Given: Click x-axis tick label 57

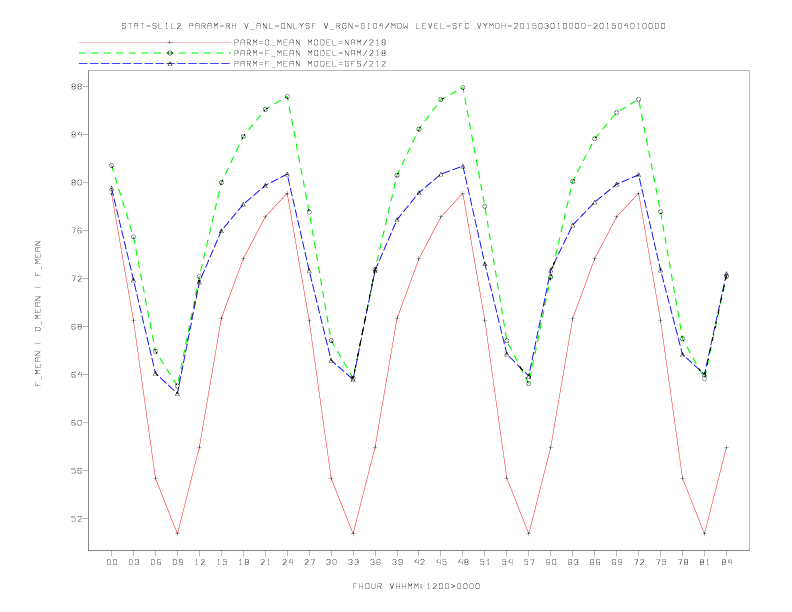Looking at the screenshot, I should coord(529,562).
